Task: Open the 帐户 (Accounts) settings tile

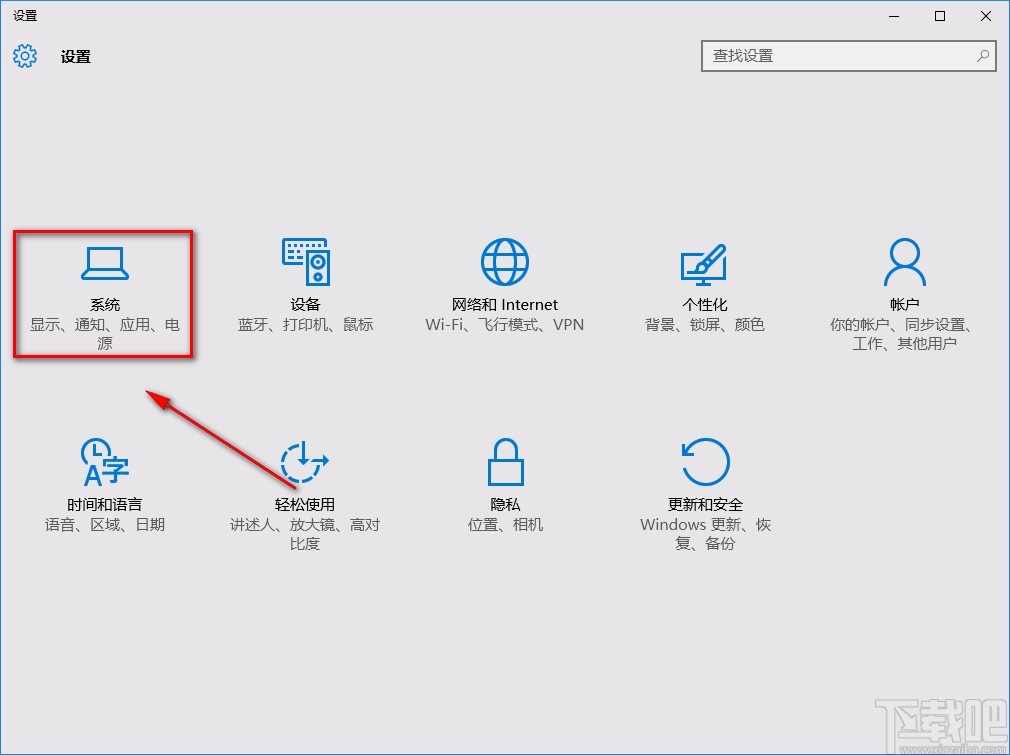Action: point(903,285)
